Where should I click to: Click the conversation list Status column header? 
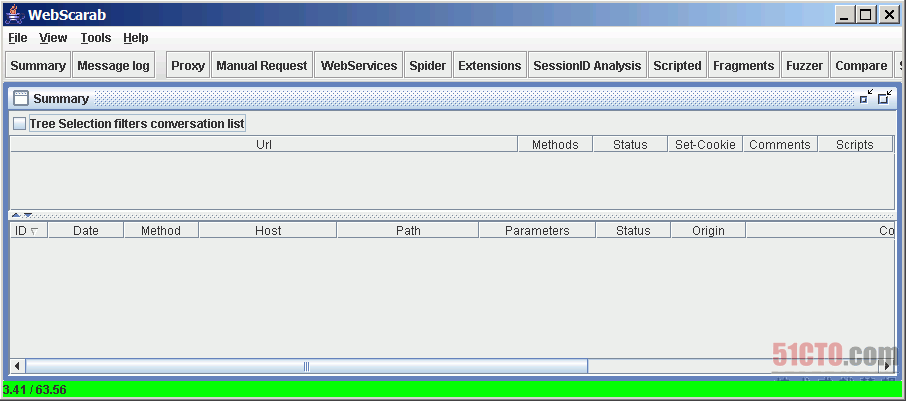point(633,231)
